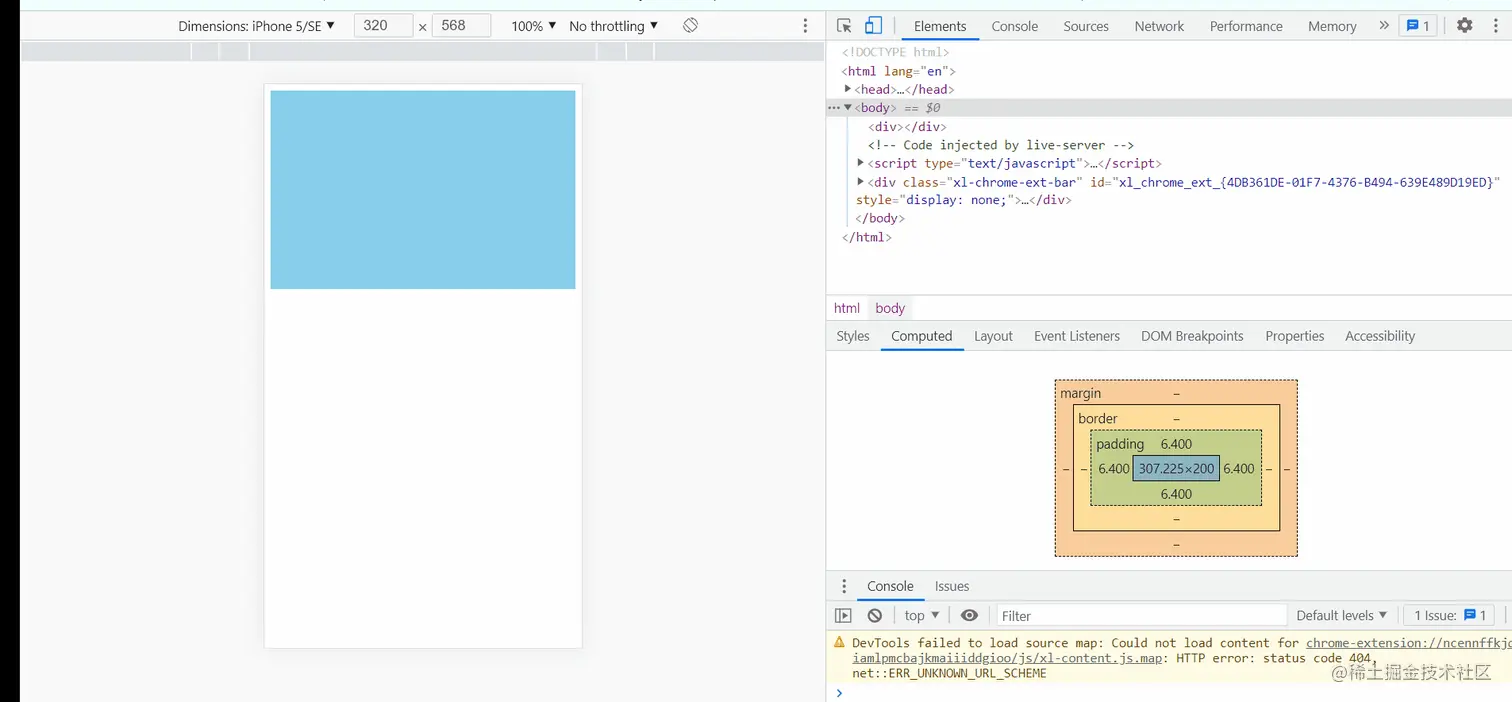Click the warning triangle icon in console

[839, 643]
